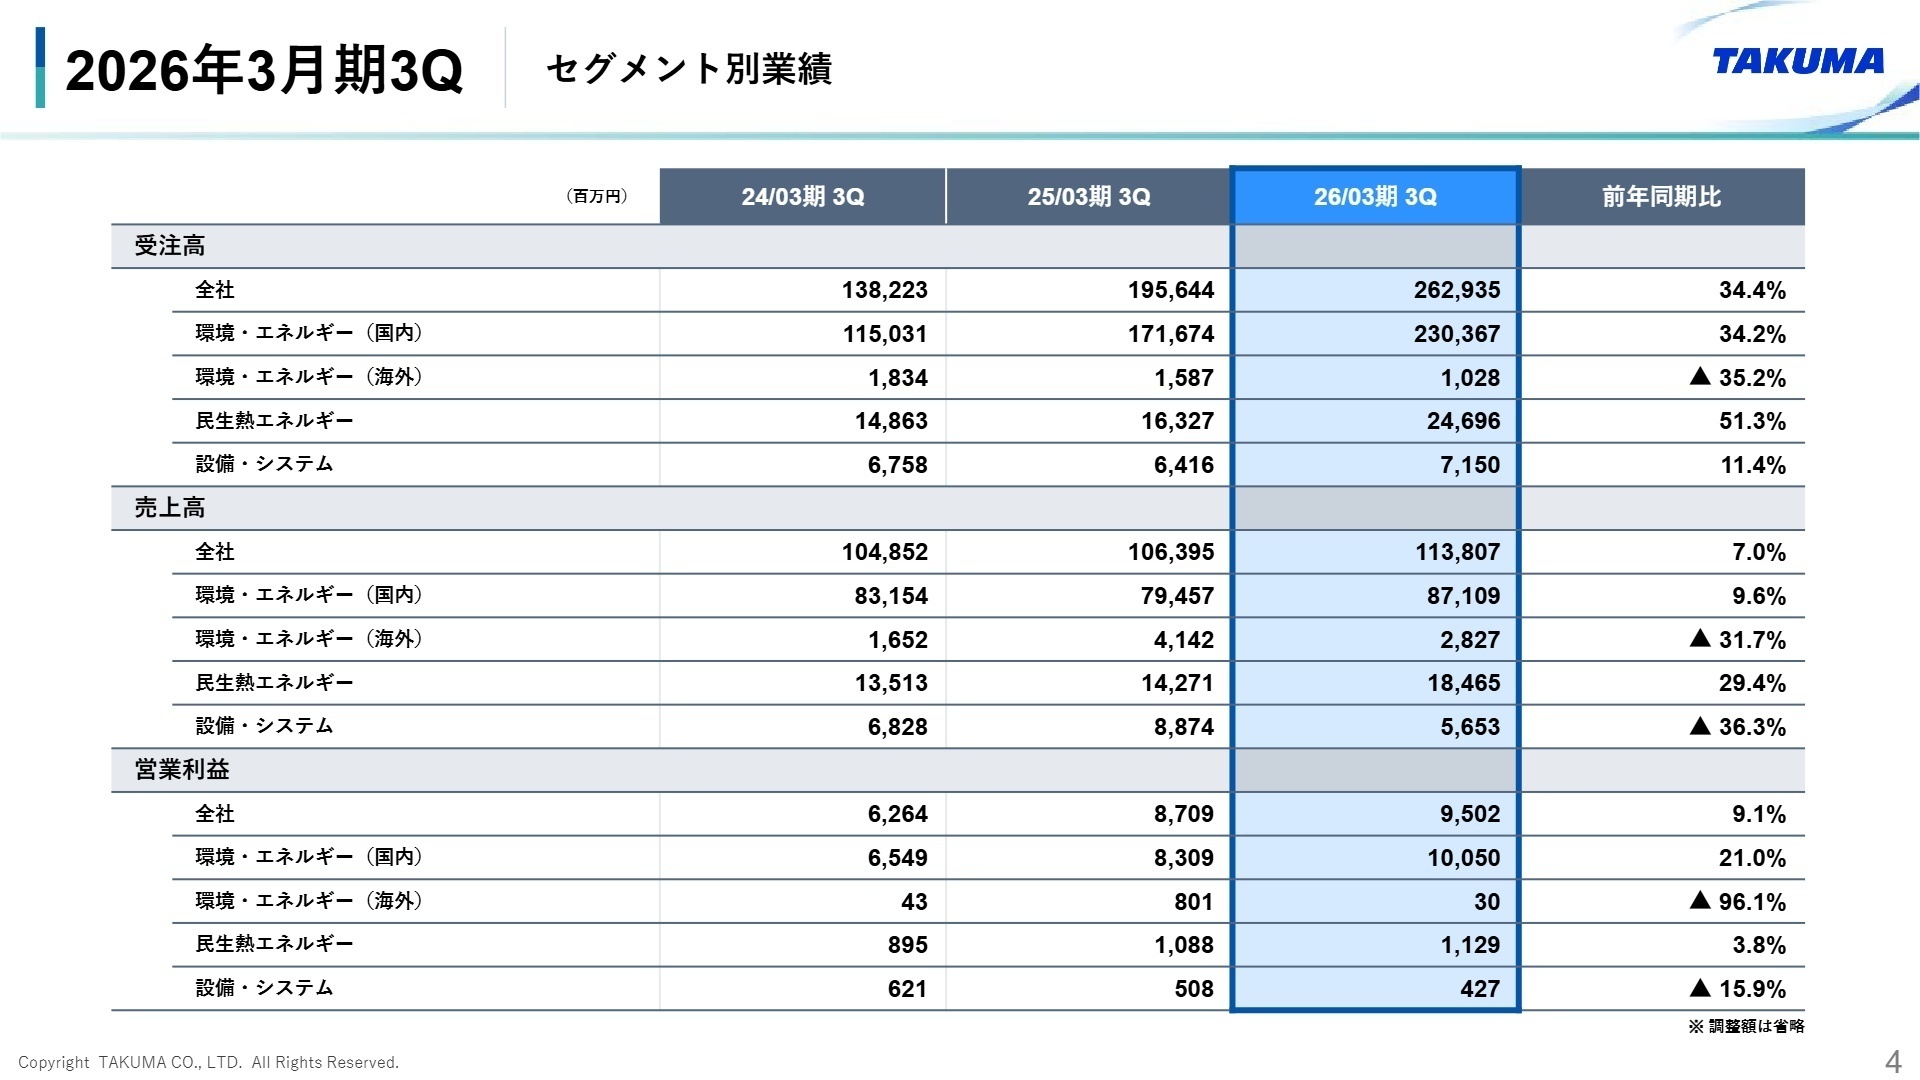This screenshot has height=1080, width=1920.
Task: Click the 設備・システム revenue value 5,653
Action: (x=1470, y=726)
